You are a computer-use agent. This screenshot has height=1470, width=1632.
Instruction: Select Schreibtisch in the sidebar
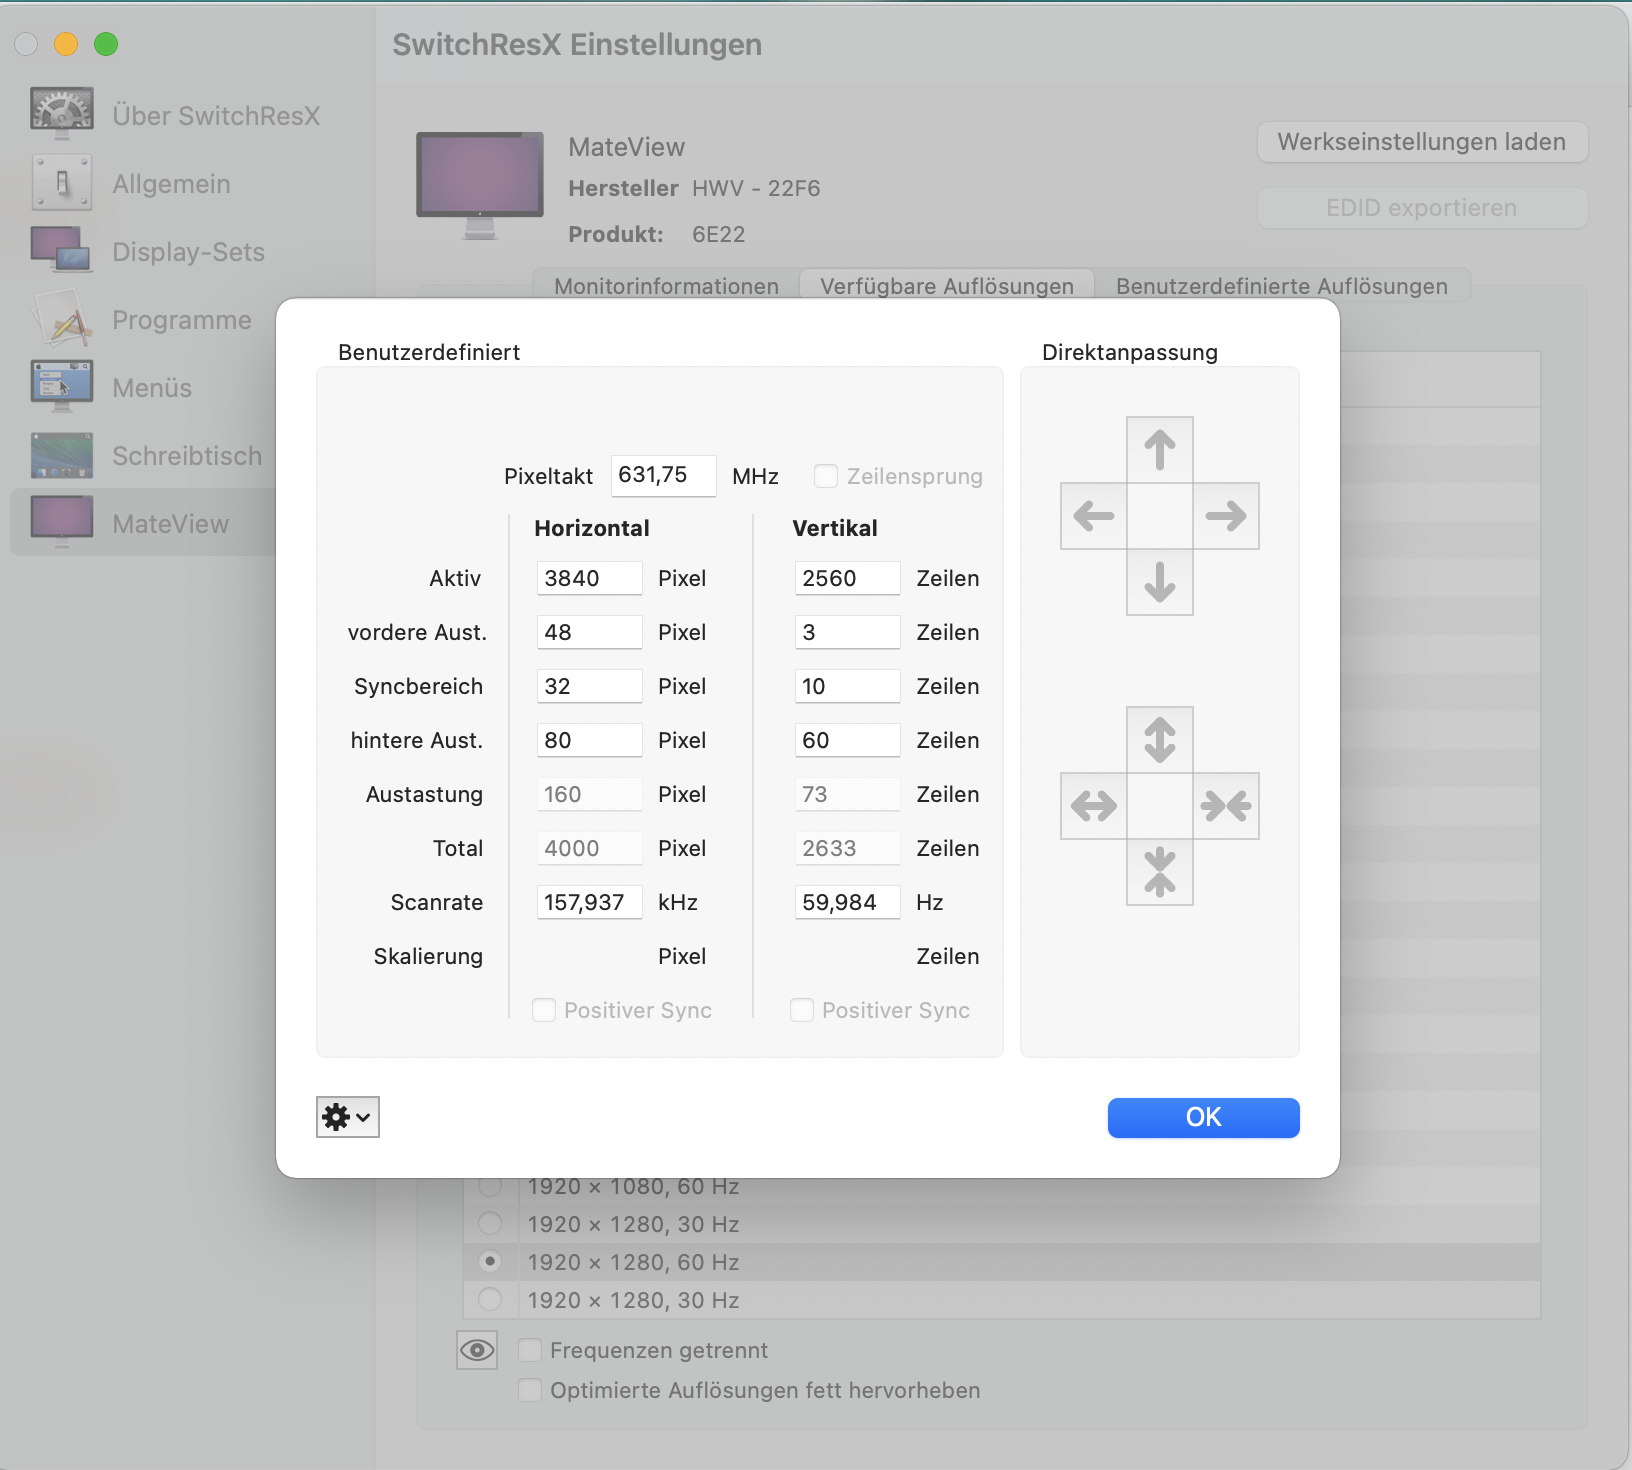(x=147, y=456)
